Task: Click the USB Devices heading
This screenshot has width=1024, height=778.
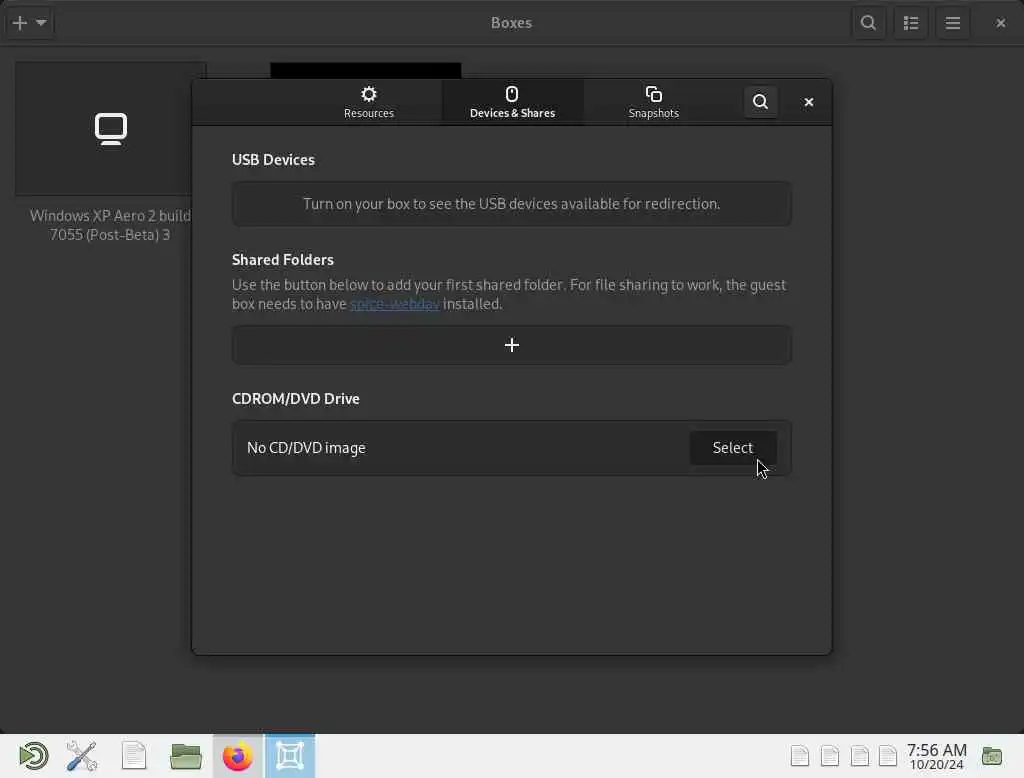Action: coord(273,160)
